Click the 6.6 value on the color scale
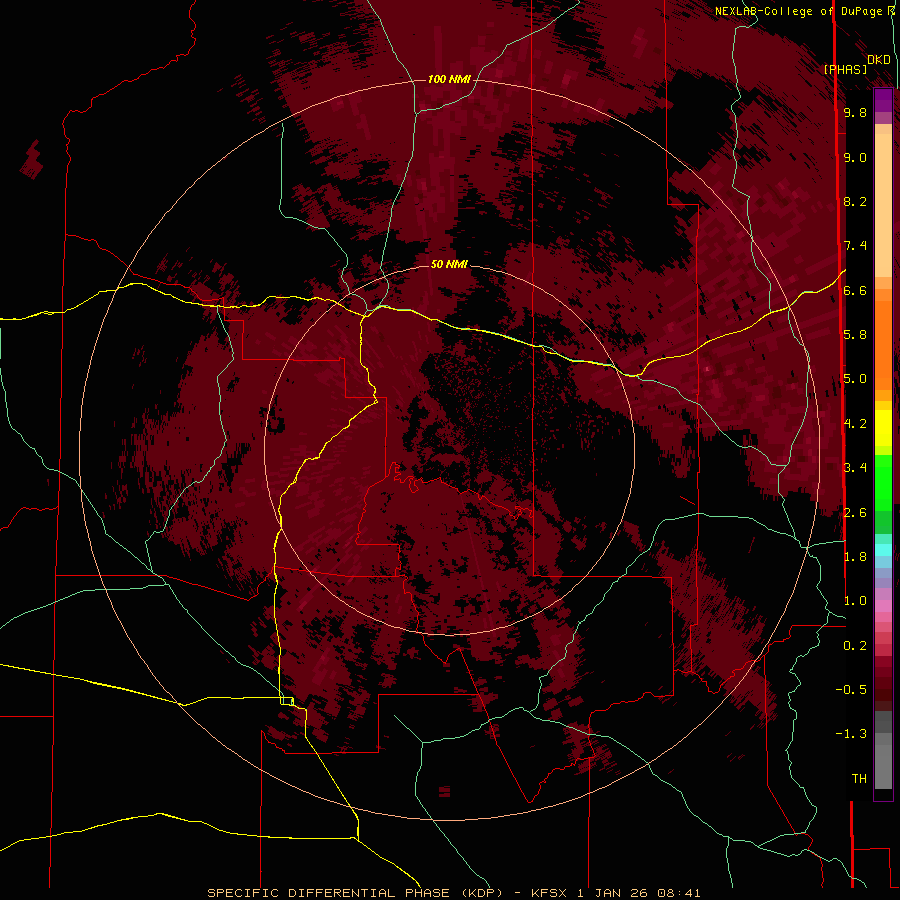 855,290
